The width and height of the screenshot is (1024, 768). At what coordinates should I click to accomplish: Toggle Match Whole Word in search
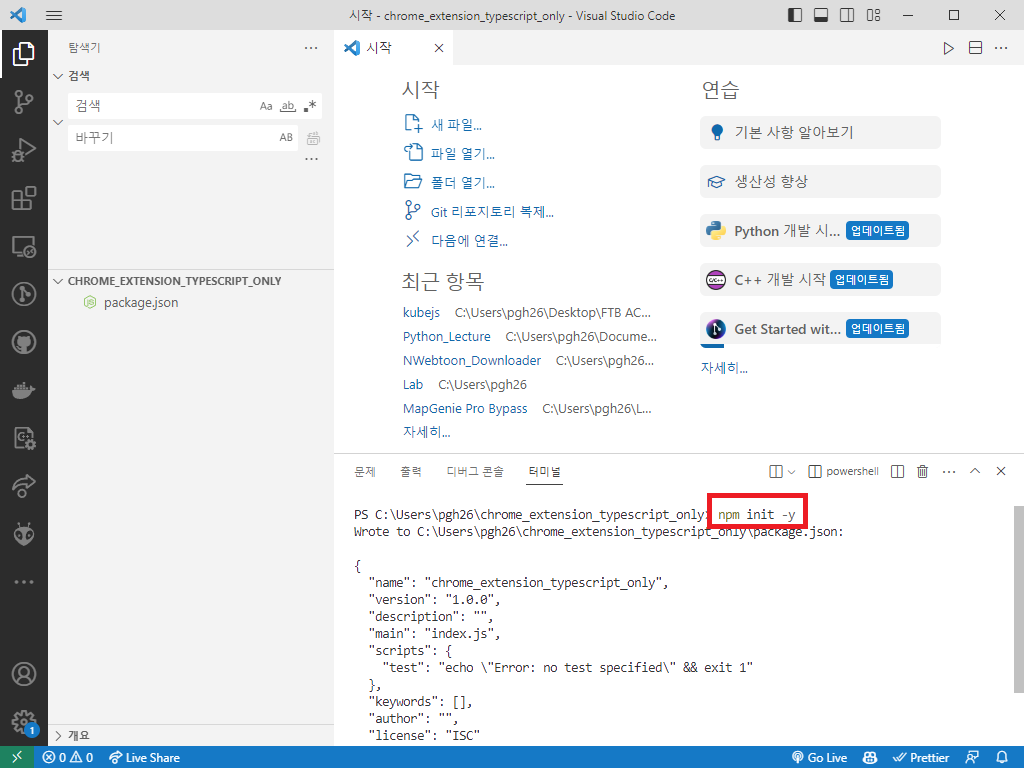point(287,106)
